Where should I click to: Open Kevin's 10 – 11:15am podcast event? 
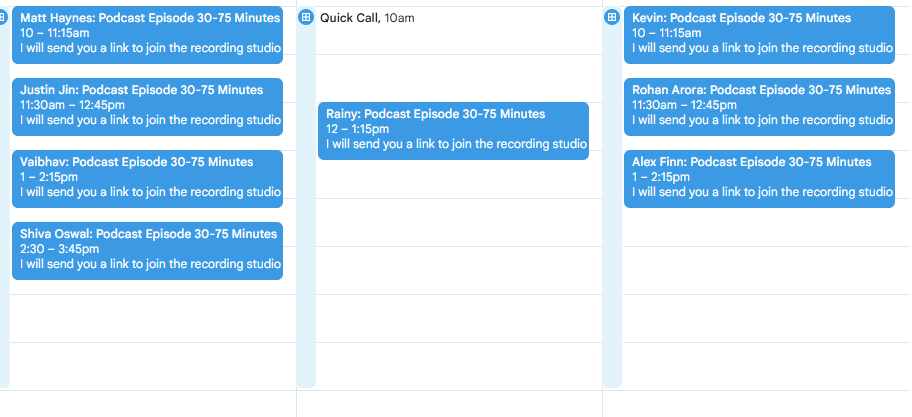(759, 35)
